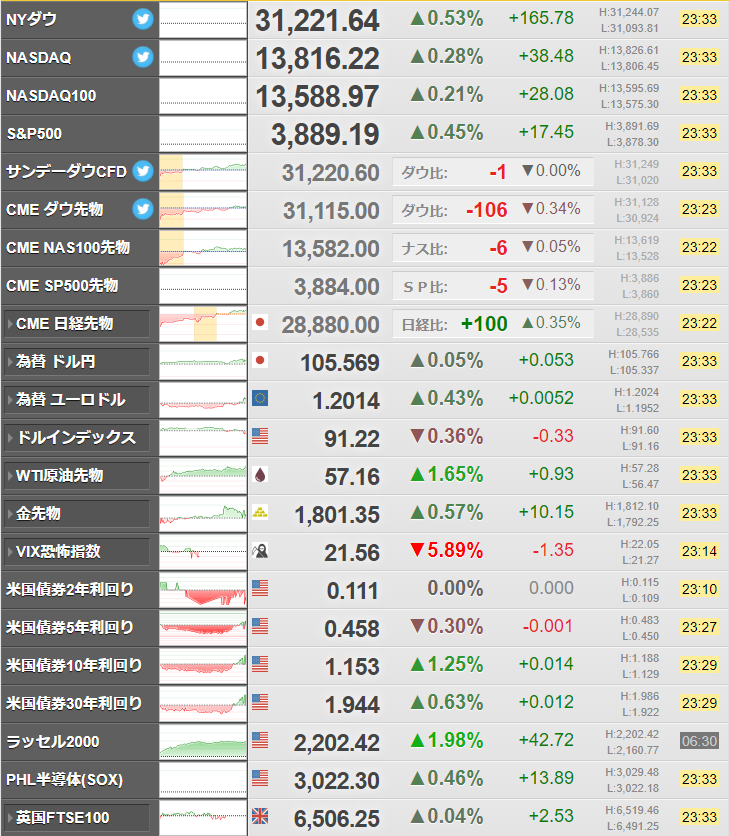This screenshot has height=836, width=729.
Task: Click the VIX change ▼5.89%
Action: click(x=446, y=550)
